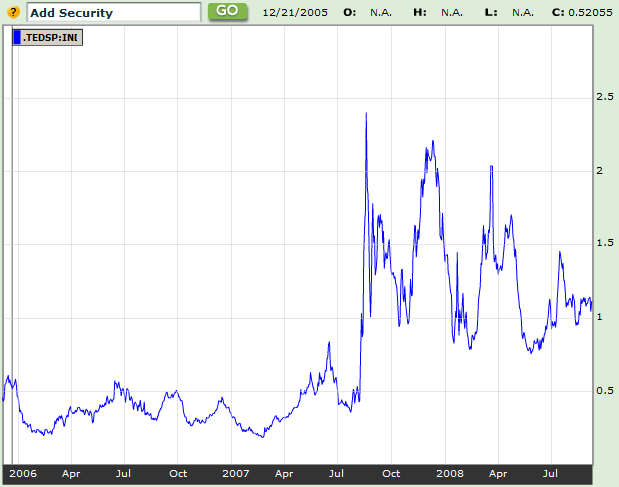
Task: Click the yellow help question mark icon
Action: point(13,12)
